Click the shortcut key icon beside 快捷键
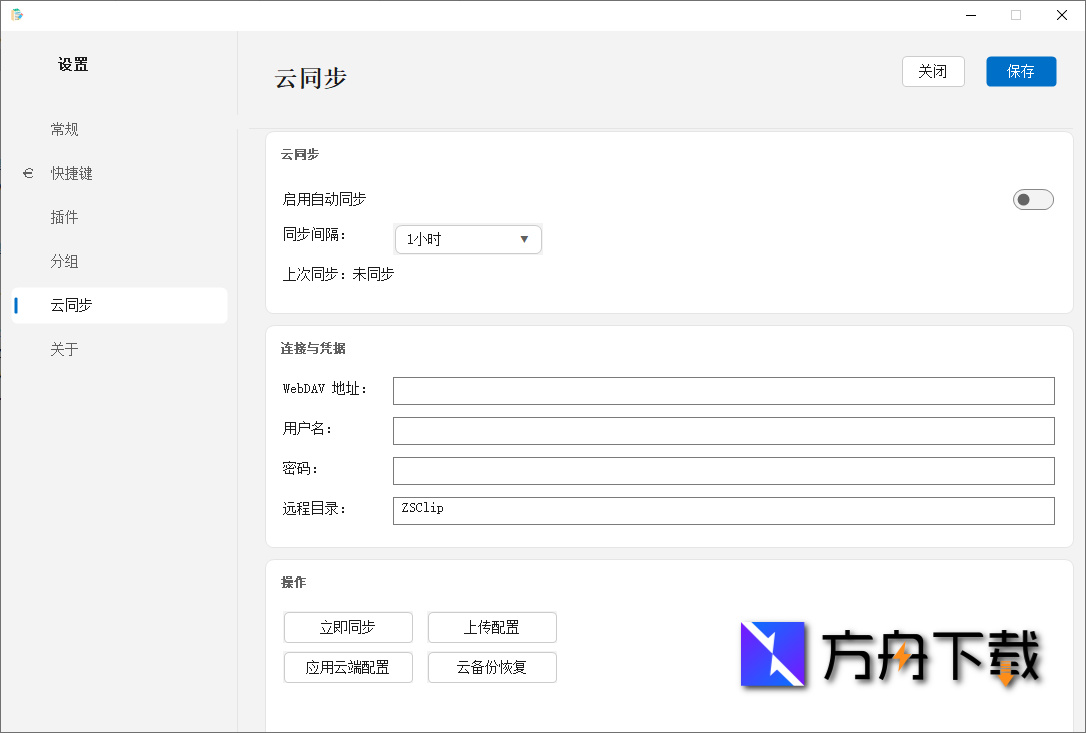The height and width of the screenshot is (733, 1086). pos(27,173)
